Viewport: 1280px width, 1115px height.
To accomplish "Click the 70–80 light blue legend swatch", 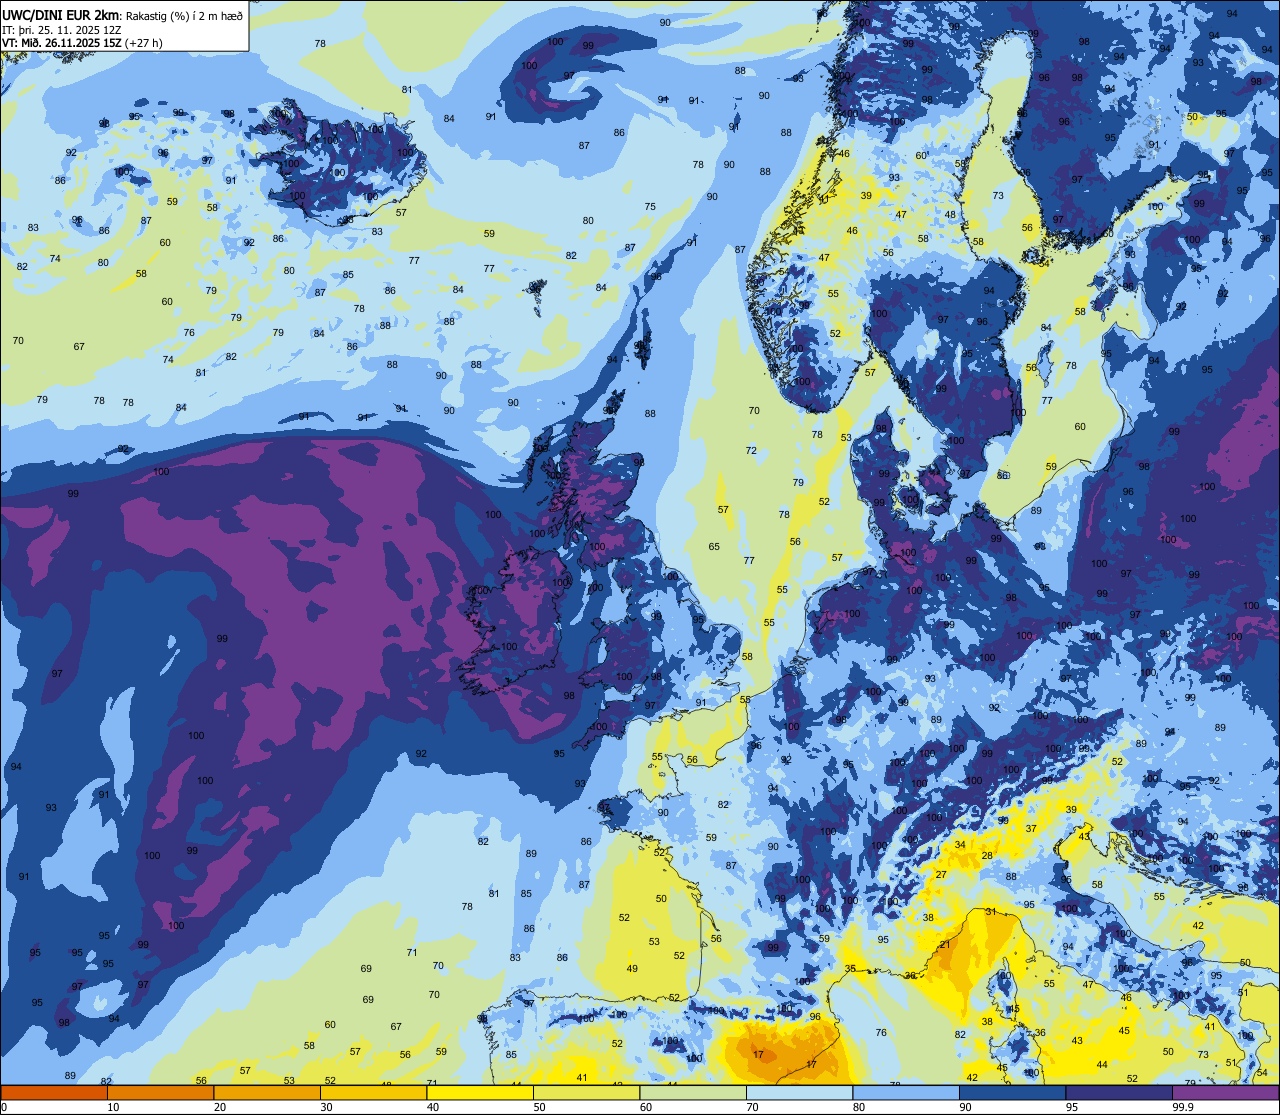I will (x=799, y=1092).
